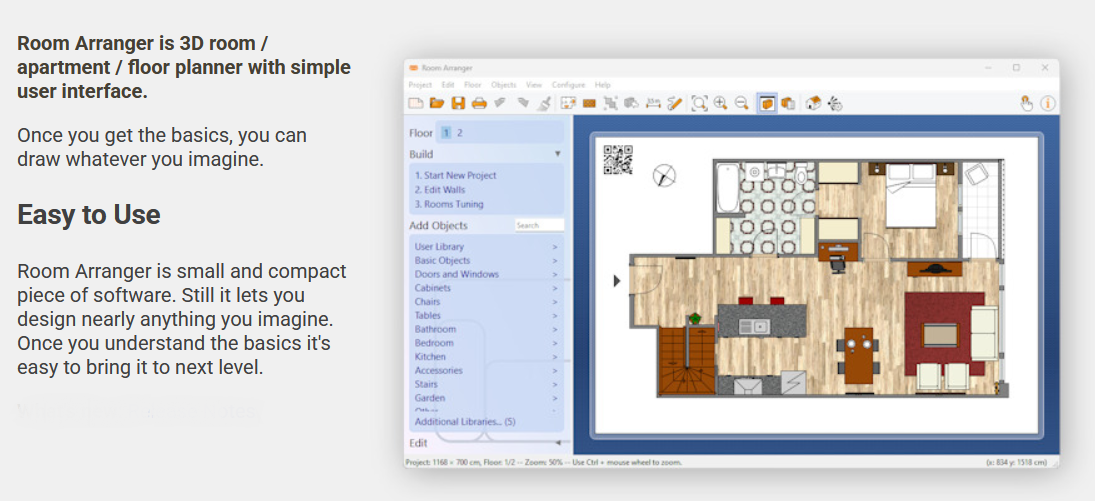Screen dimensions: 1095x501
Task: Open the Help menu
Action: click(603, 85)
